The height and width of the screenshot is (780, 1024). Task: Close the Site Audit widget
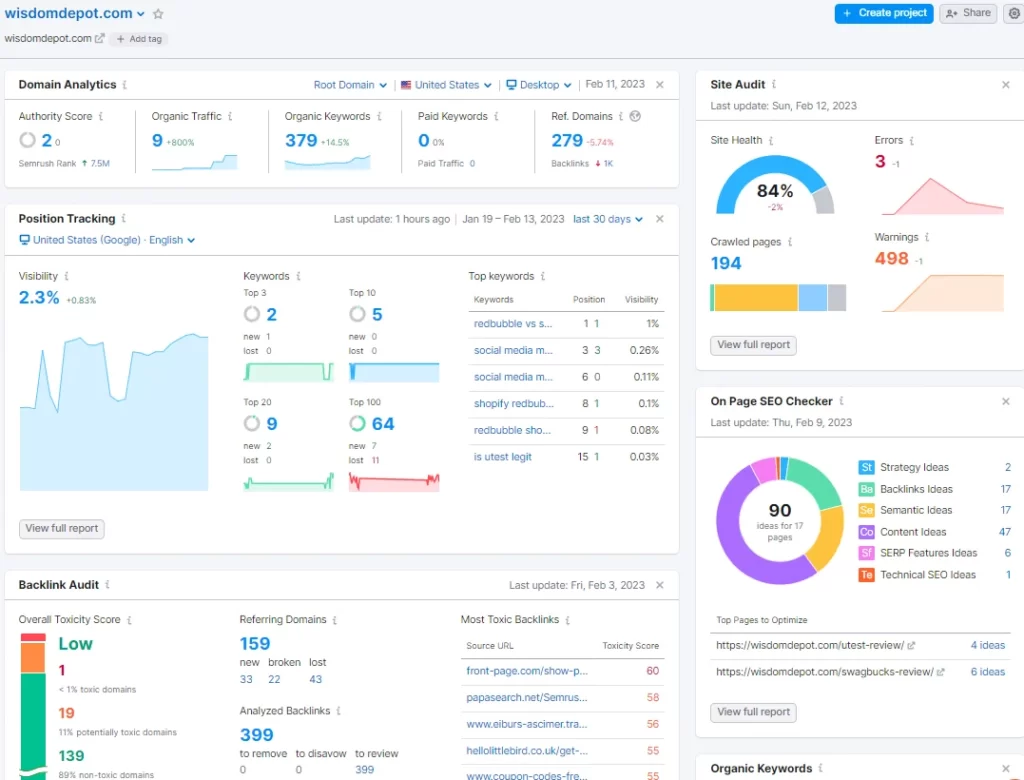(x=1006, y=85)
